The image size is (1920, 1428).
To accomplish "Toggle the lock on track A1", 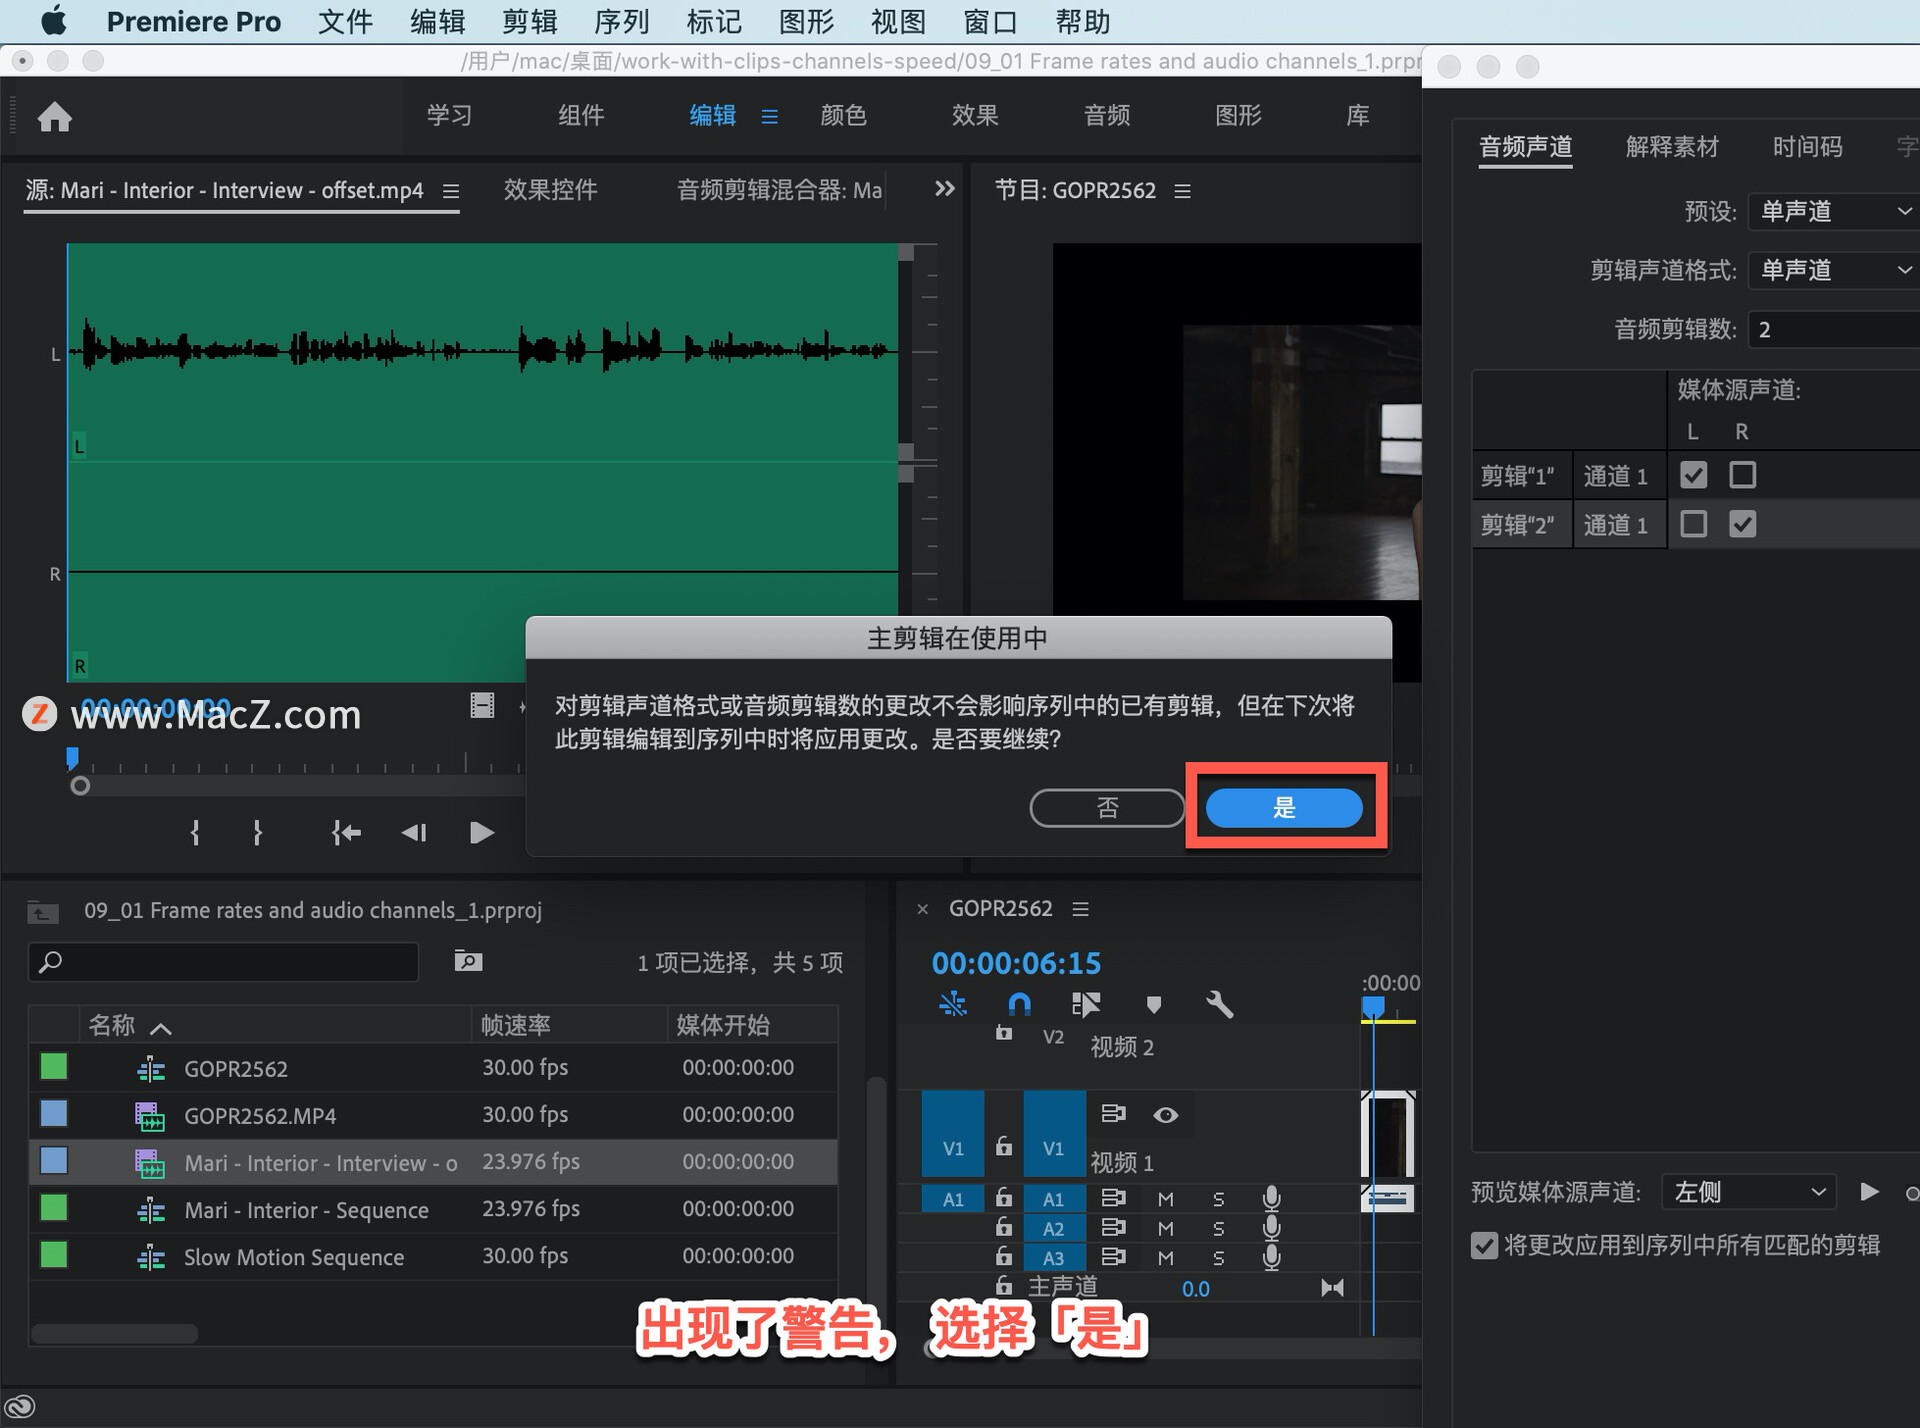I will [x=1004, y=1198].
